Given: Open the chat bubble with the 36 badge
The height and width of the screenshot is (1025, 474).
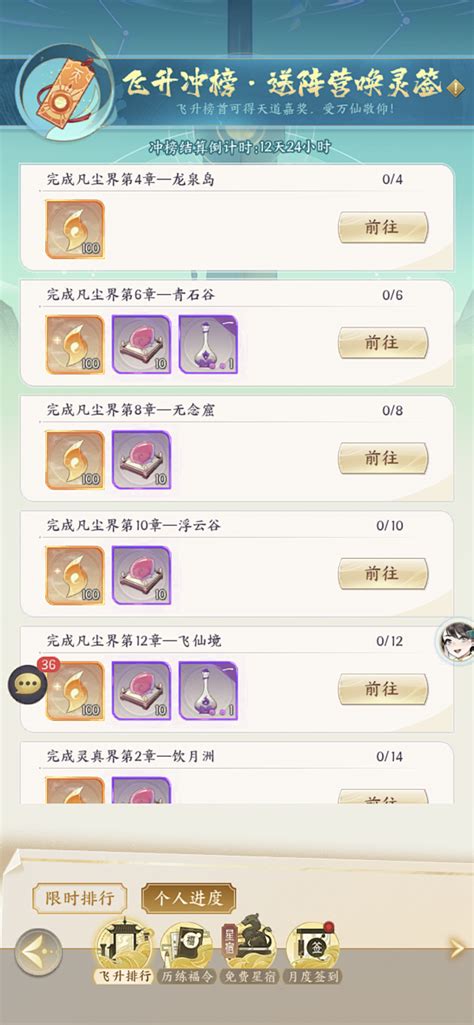Looking at the screenshot, I should pos(28,683).
